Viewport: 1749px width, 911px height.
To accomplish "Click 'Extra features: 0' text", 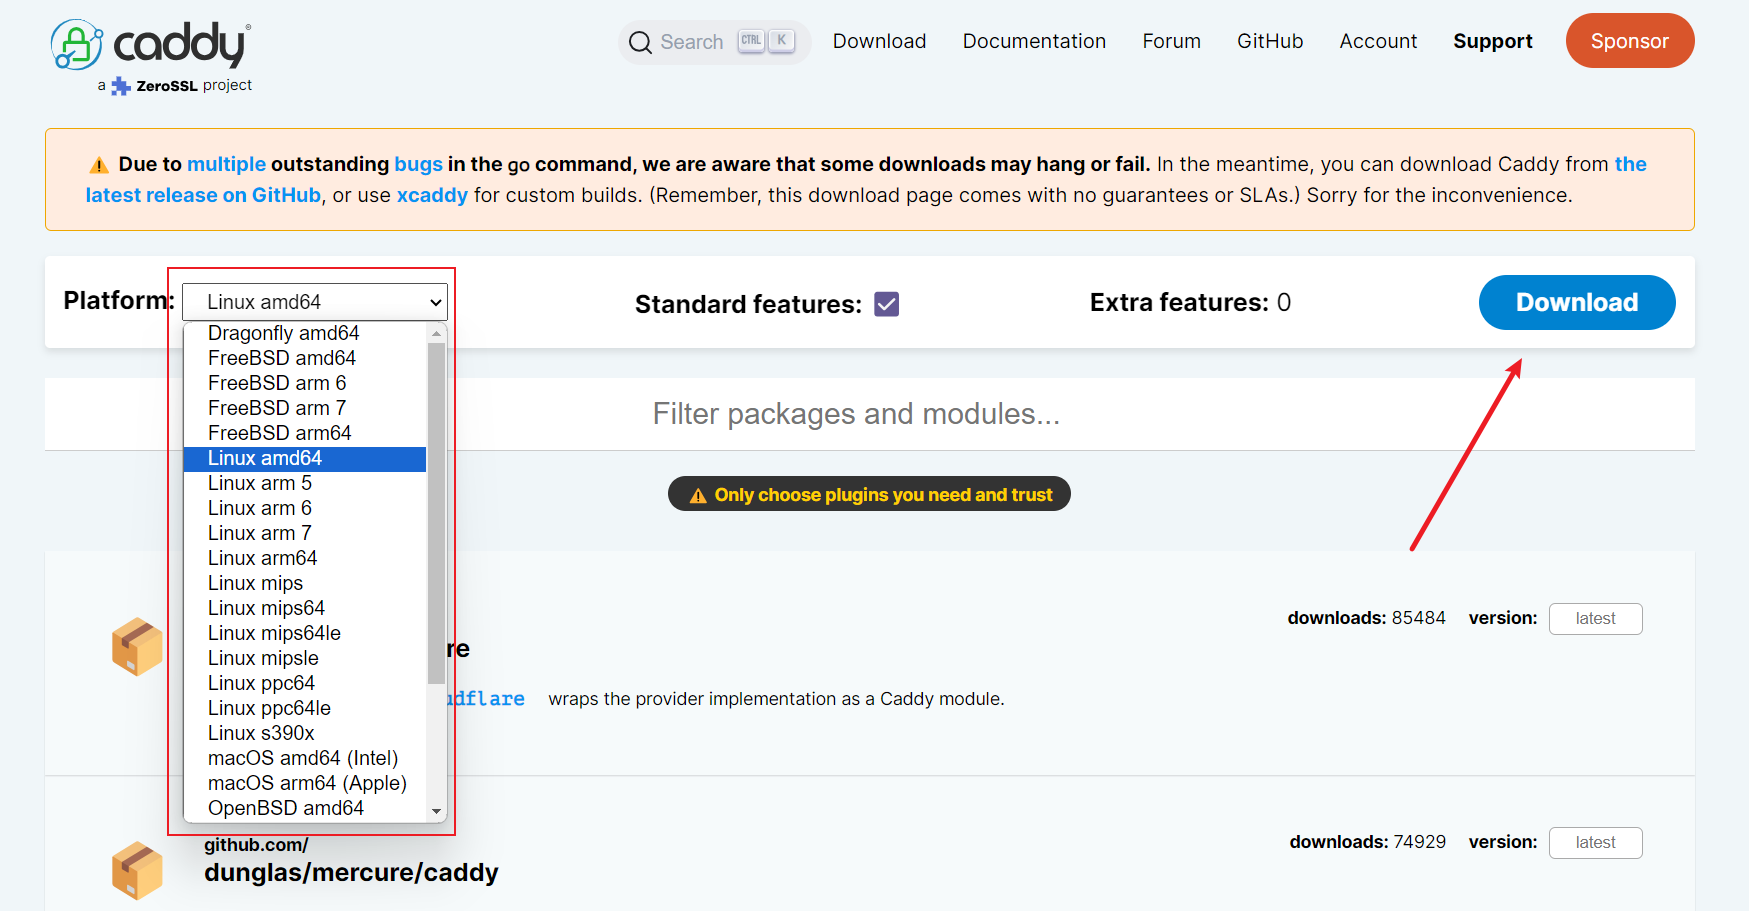I will 1190,302.
